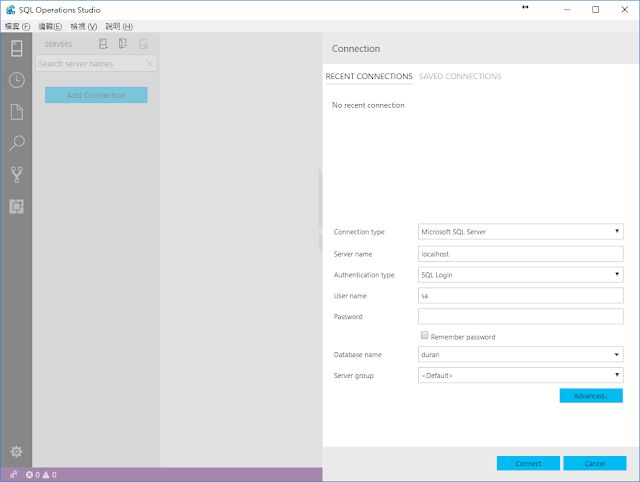Open the Connection type dropdown
The height and width of the screenshot is (482, 640).
click(520, 231)
